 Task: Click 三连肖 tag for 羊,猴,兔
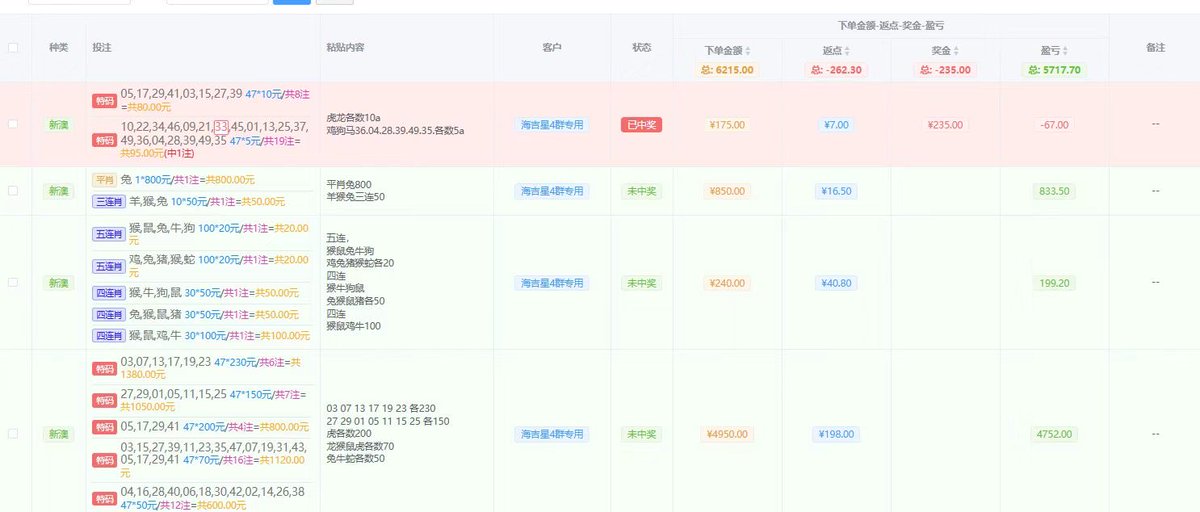pyautogui.click(x=108, y=201)
